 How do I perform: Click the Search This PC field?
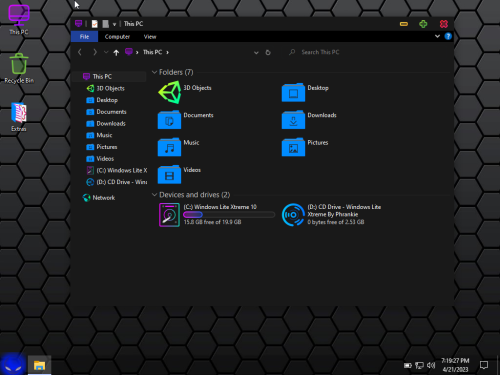(x=367, y=52)
